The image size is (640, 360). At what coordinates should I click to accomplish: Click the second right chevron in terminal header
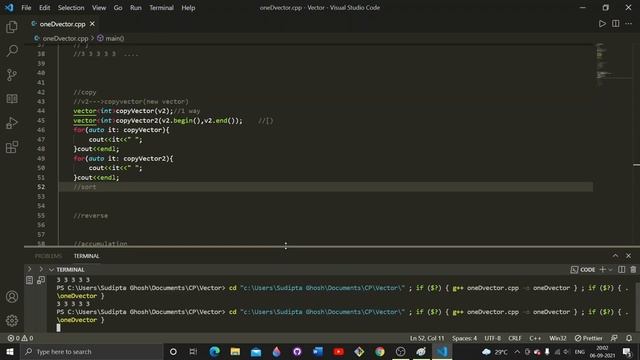click(x=41, y=269)
